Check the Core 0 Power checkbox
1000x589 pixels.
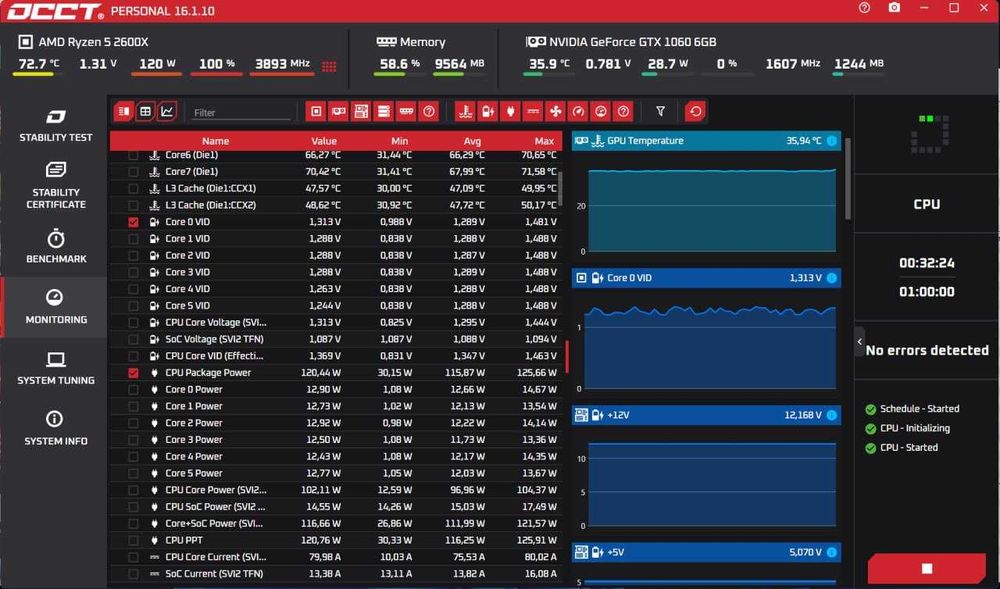pos(133,389)
